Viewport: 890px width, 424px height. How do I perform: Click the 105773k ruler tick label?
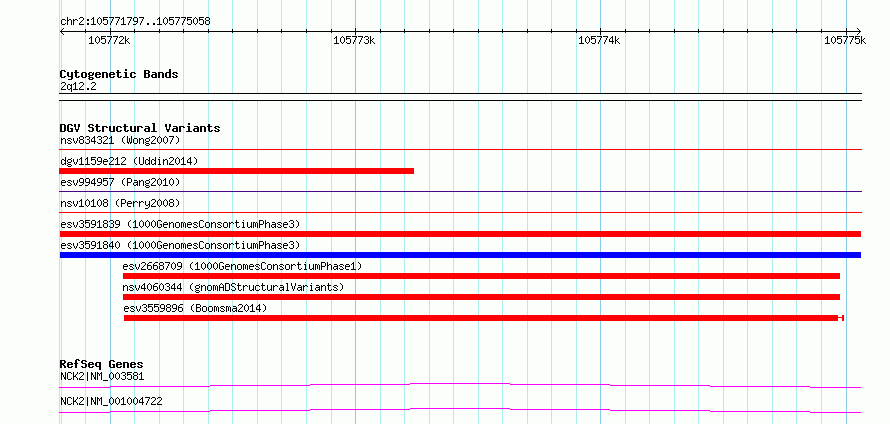coord(354,40)
